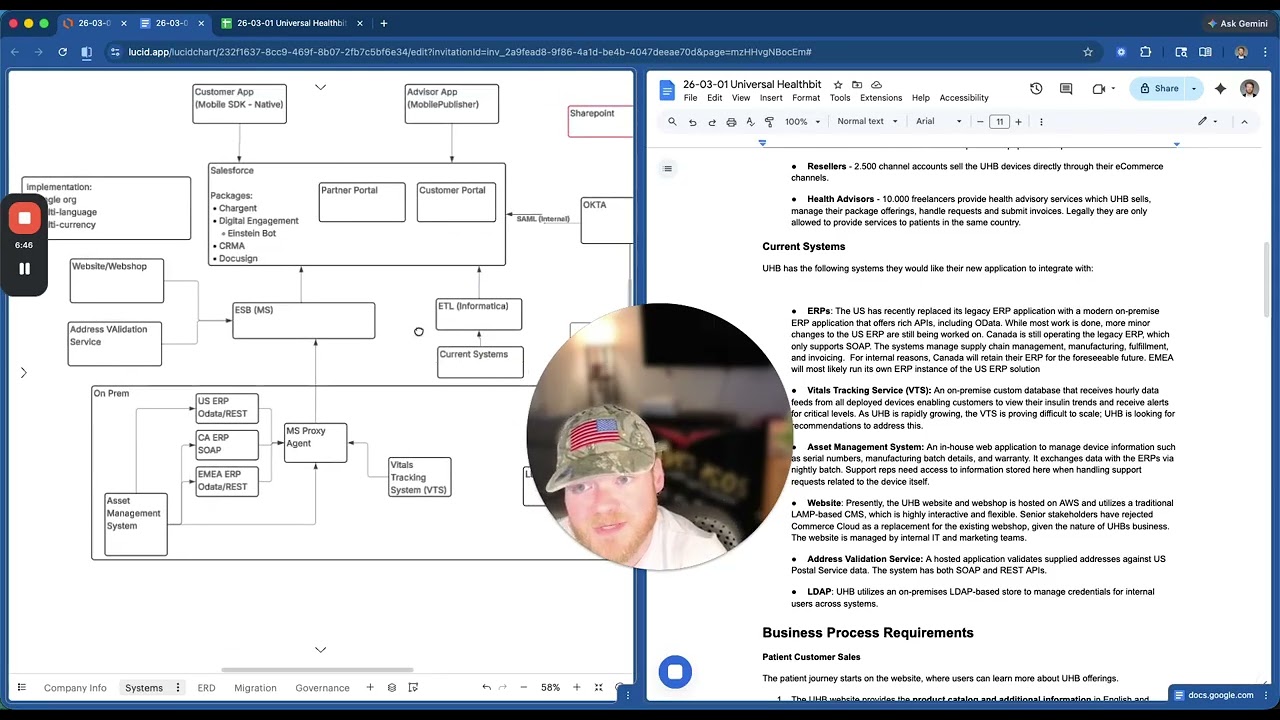Select the ETL (Informatica) shape
This screenshot has height=720, width=1280.
(479, 314)
